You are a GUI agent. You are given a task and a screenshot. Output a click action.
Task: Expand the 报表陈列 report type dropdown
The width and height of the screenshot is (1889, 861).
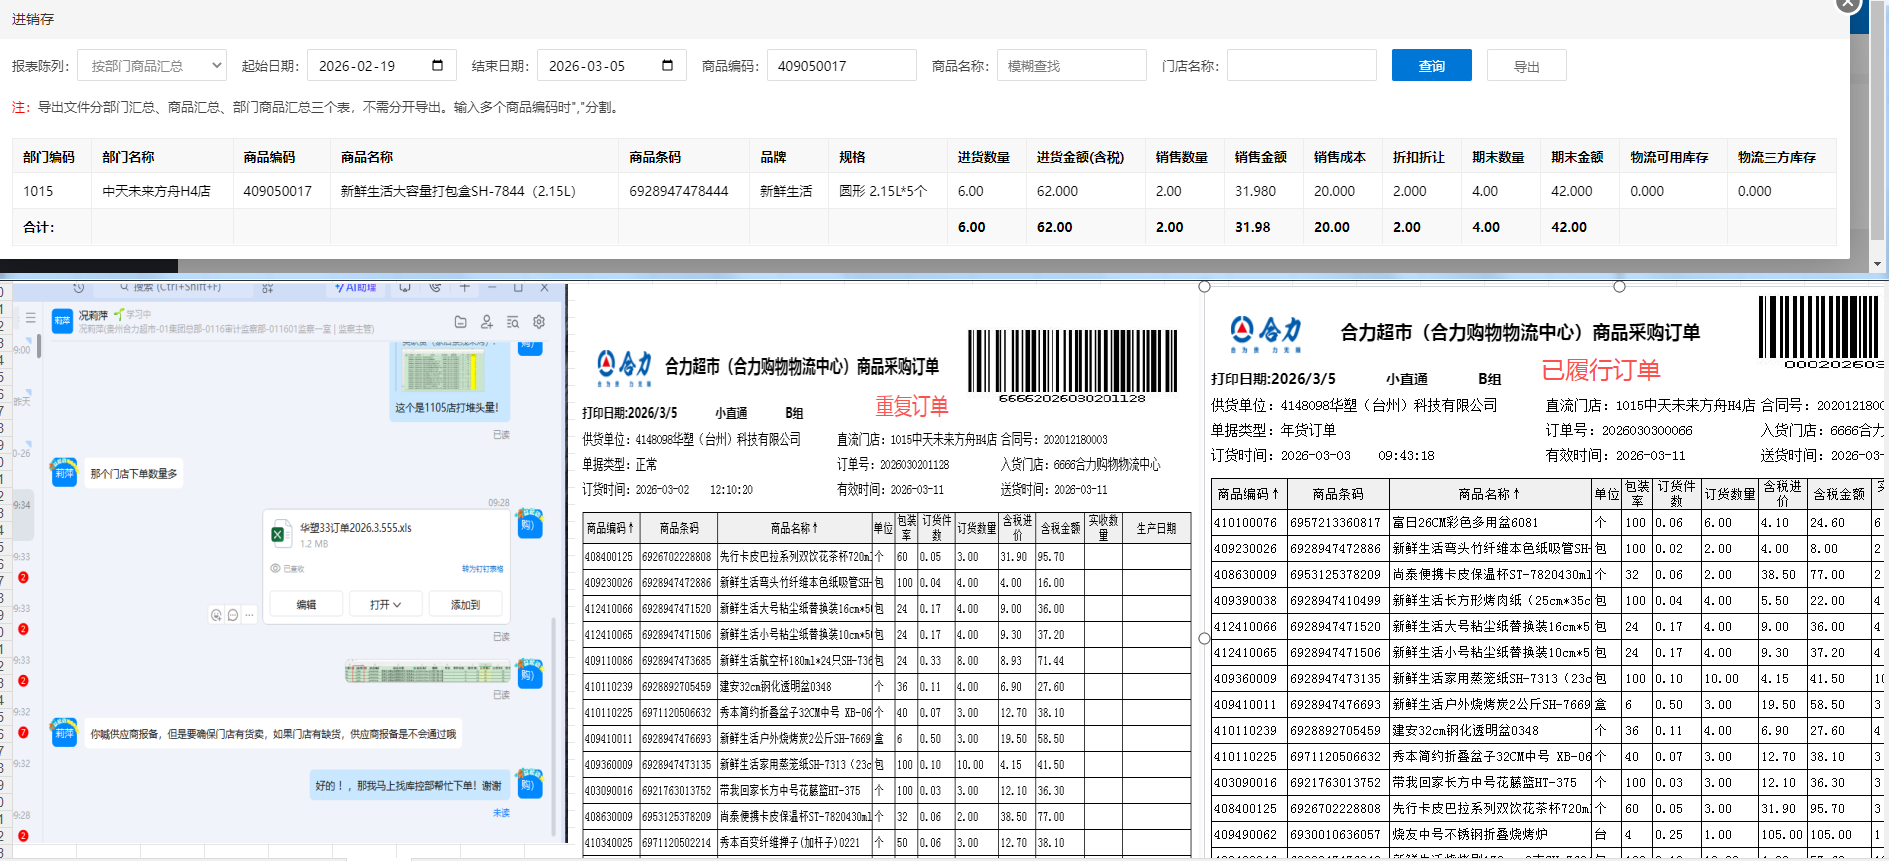(152, 66)
